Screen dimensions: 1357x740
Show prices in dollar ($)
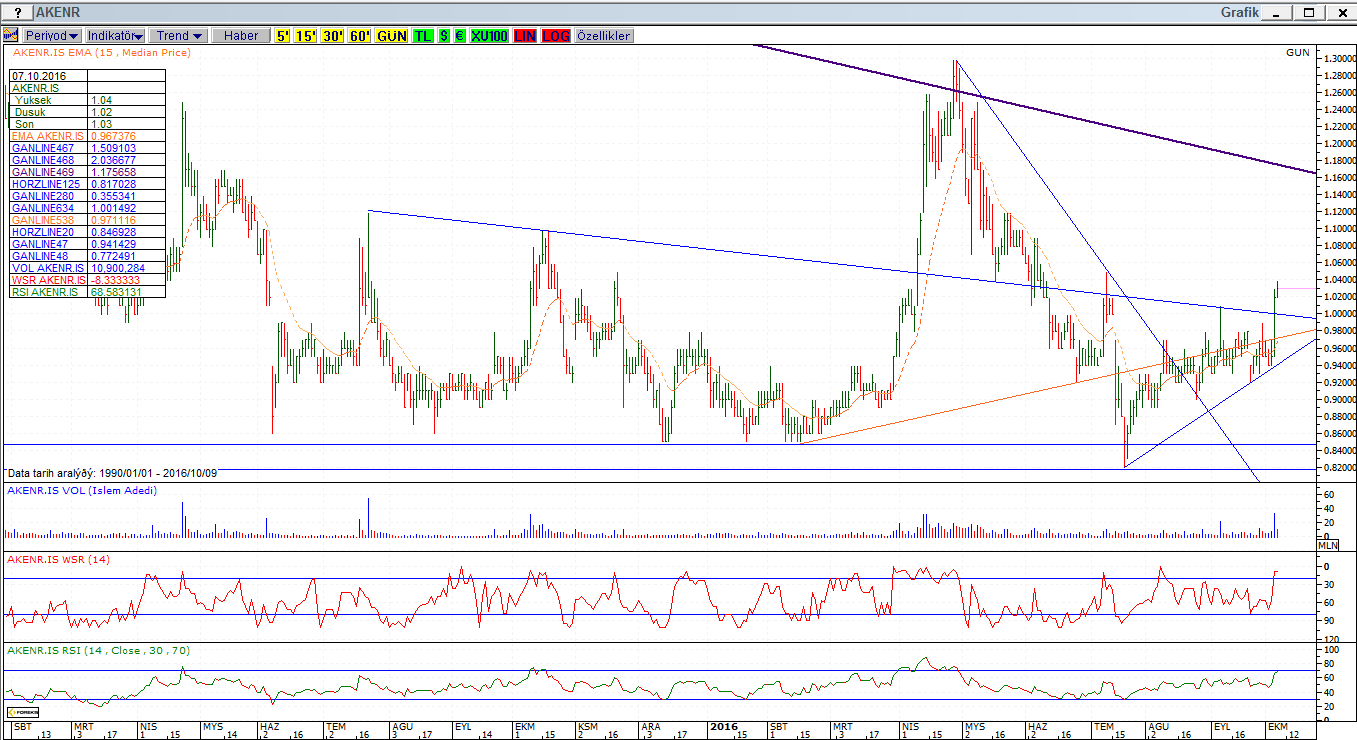(444, 35)
